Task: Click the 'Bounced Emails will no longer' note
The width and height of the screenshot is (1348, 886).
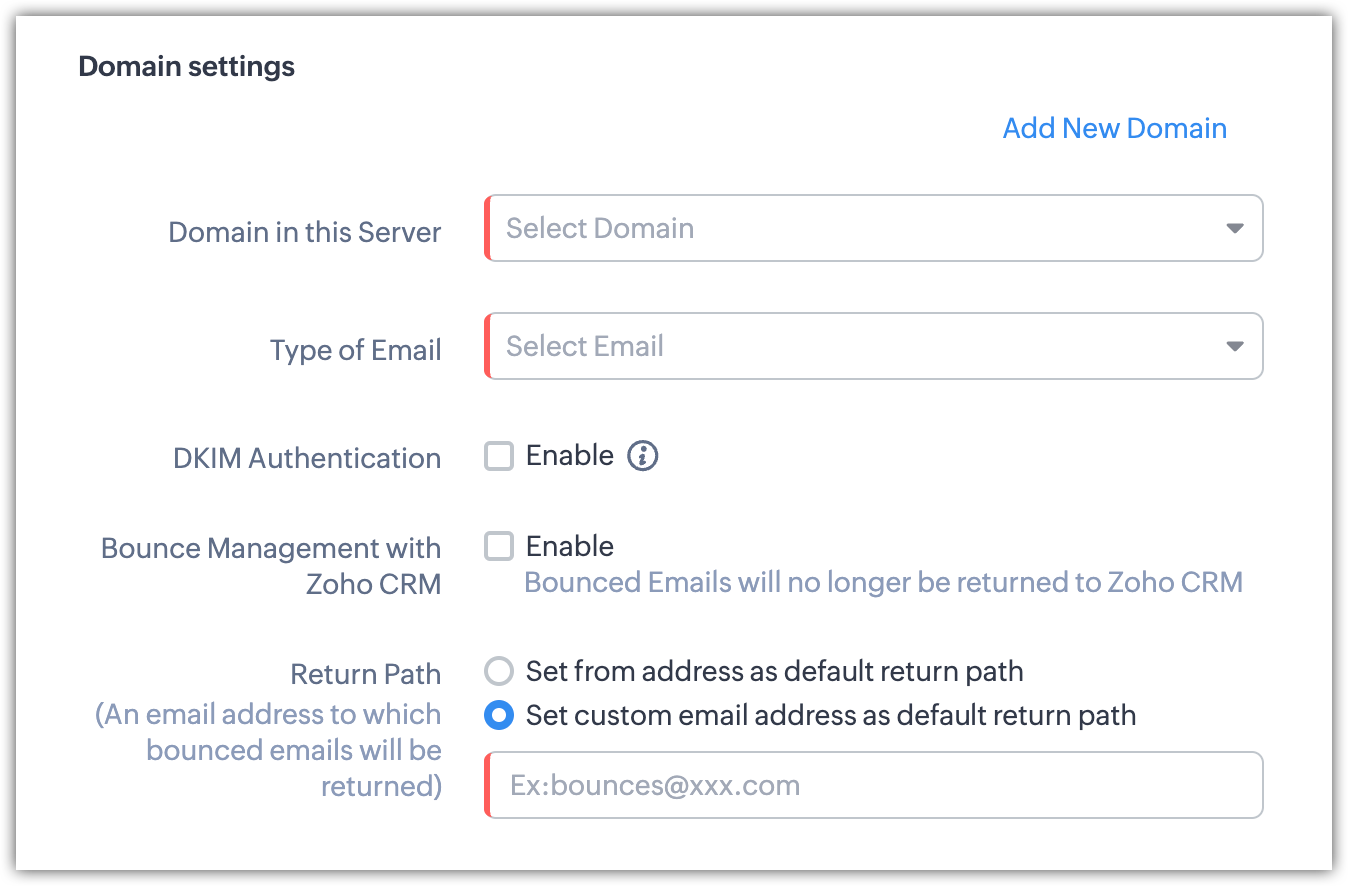Action: (x=883, y=582)
